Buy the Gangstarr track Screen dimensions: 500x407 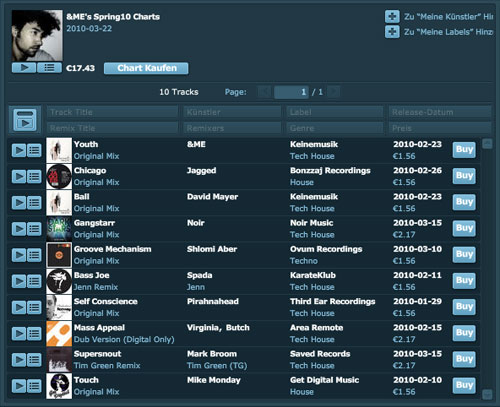(x=464, y=228)
